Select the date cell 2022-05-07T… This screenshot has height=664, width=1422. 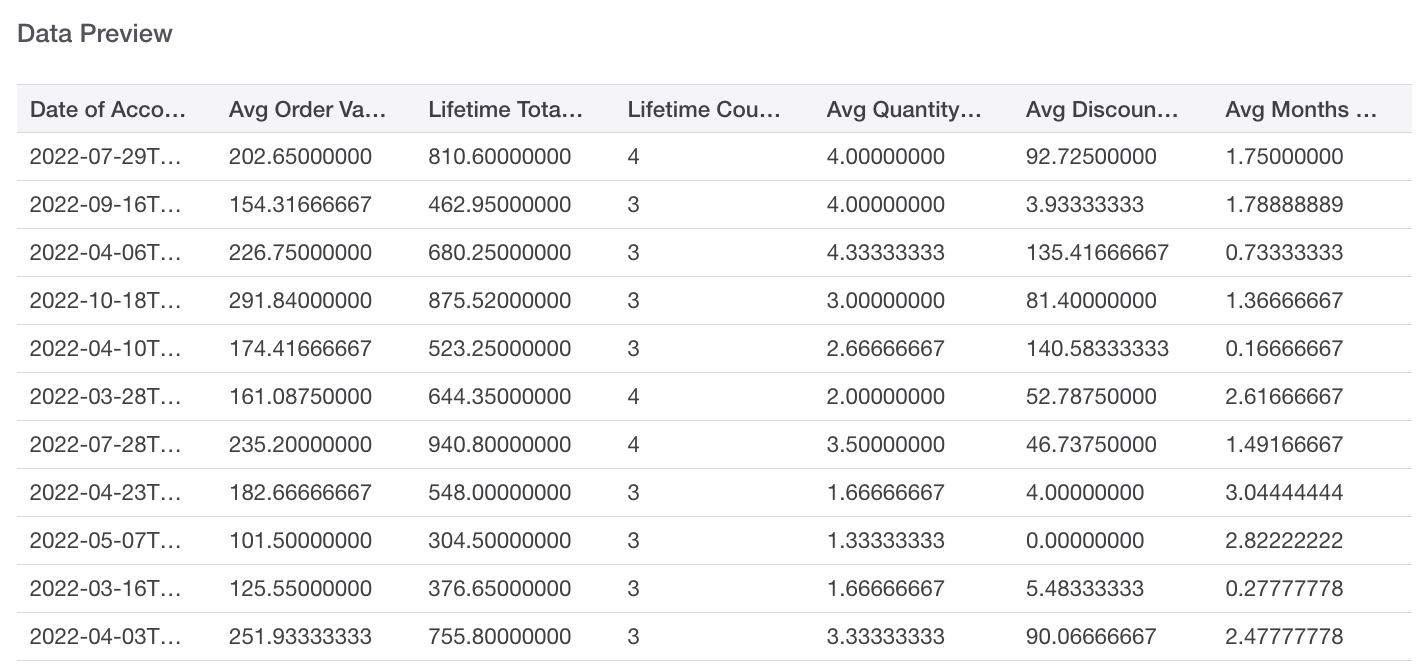click(106, 541)
